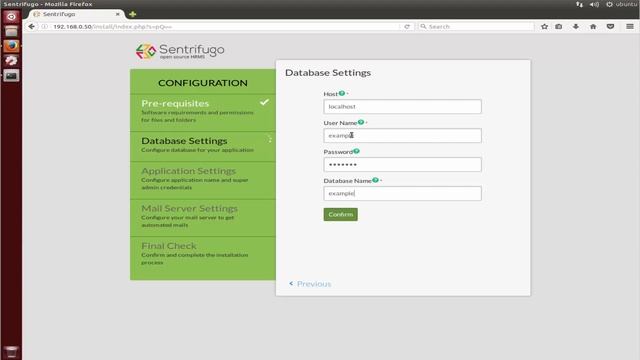
Task: Open Ubuntu Dash search from the launcher
Action: [11, 17]
